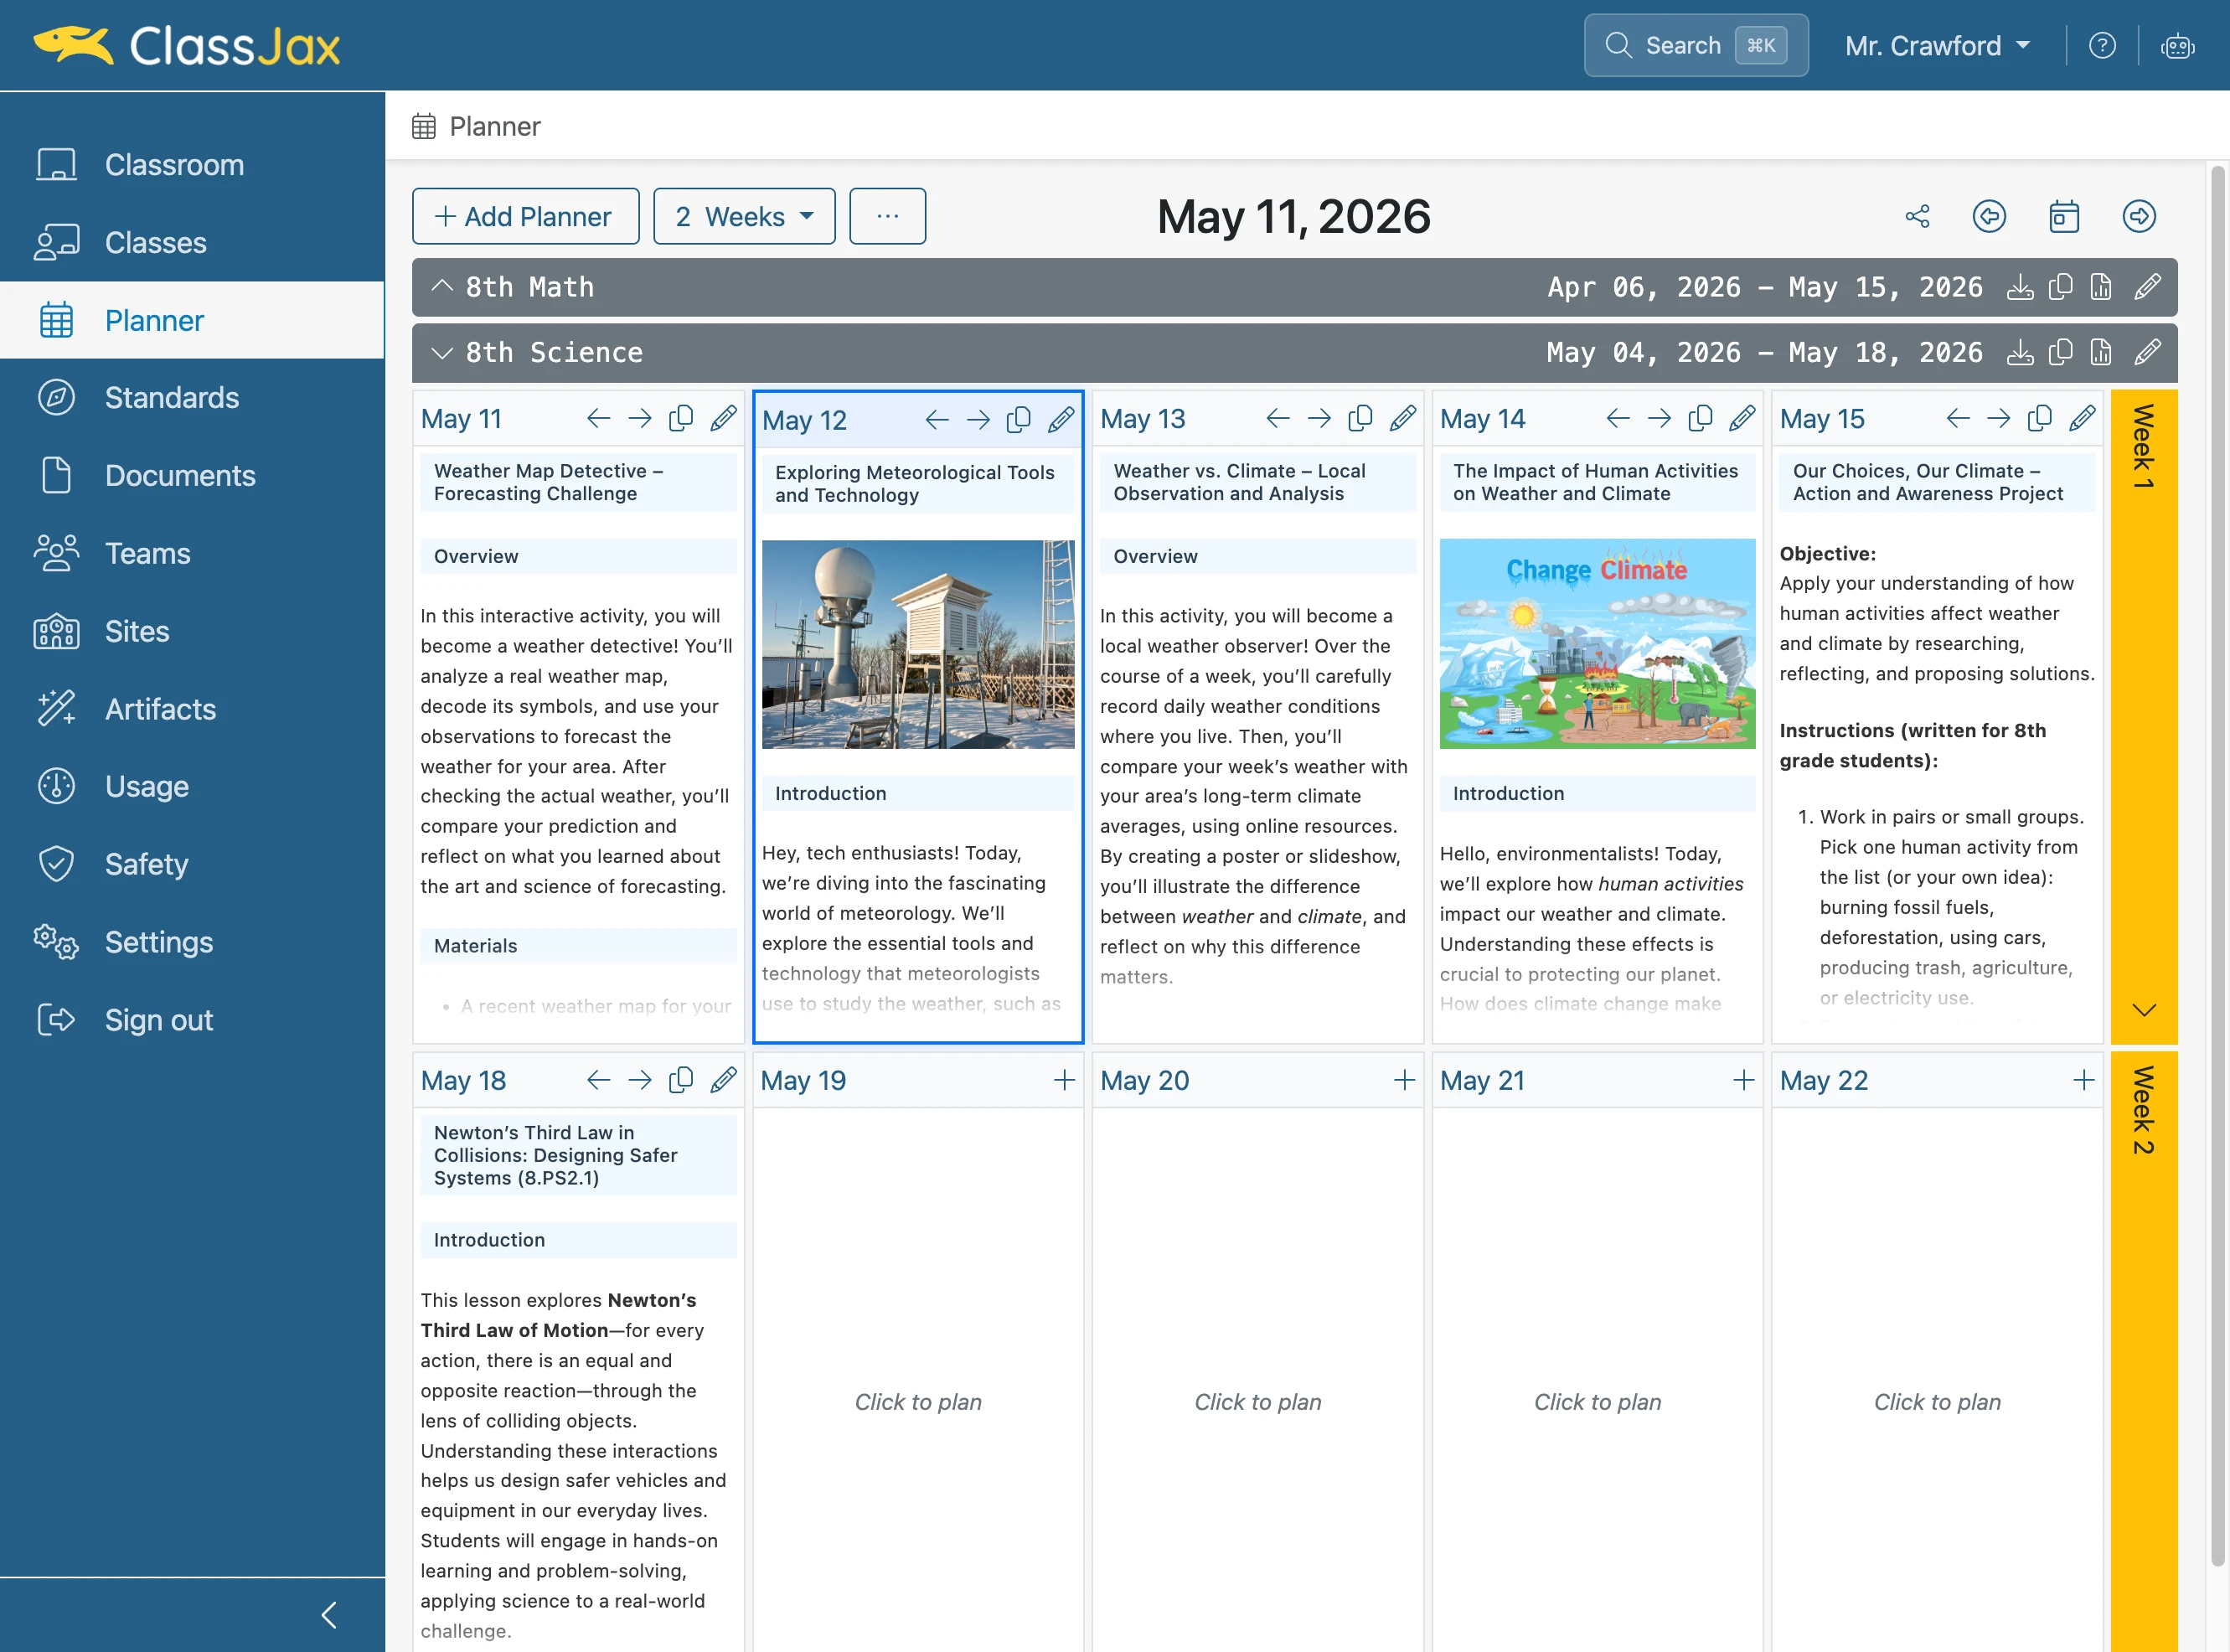This screenshot has height=1652, width=2230.
Task: Open Classes in the sidebar
Action: tap(192, 242)
